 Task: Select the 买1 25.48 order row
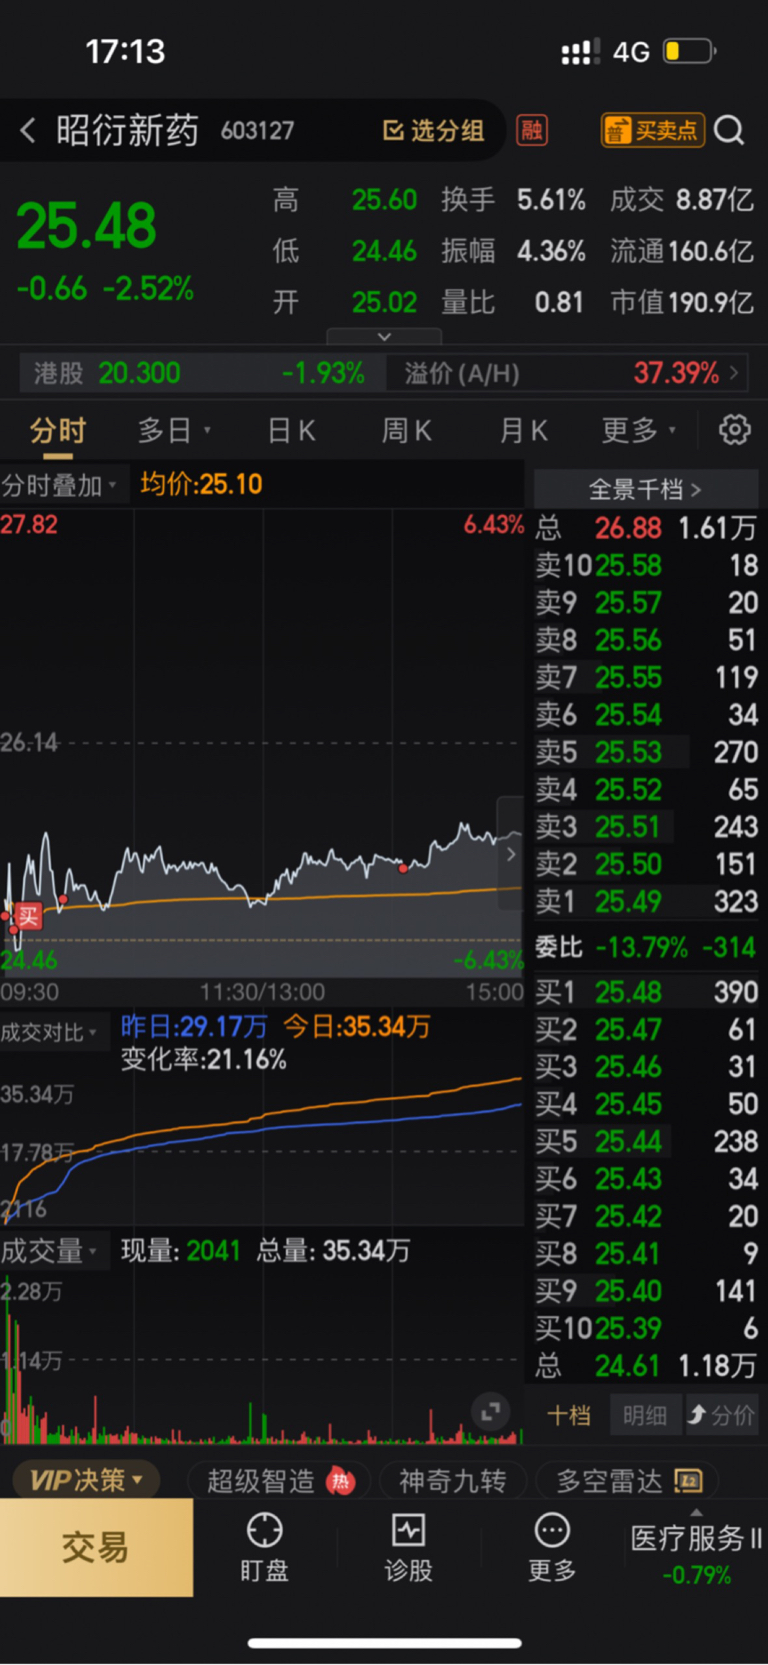[x=646, y=992]
